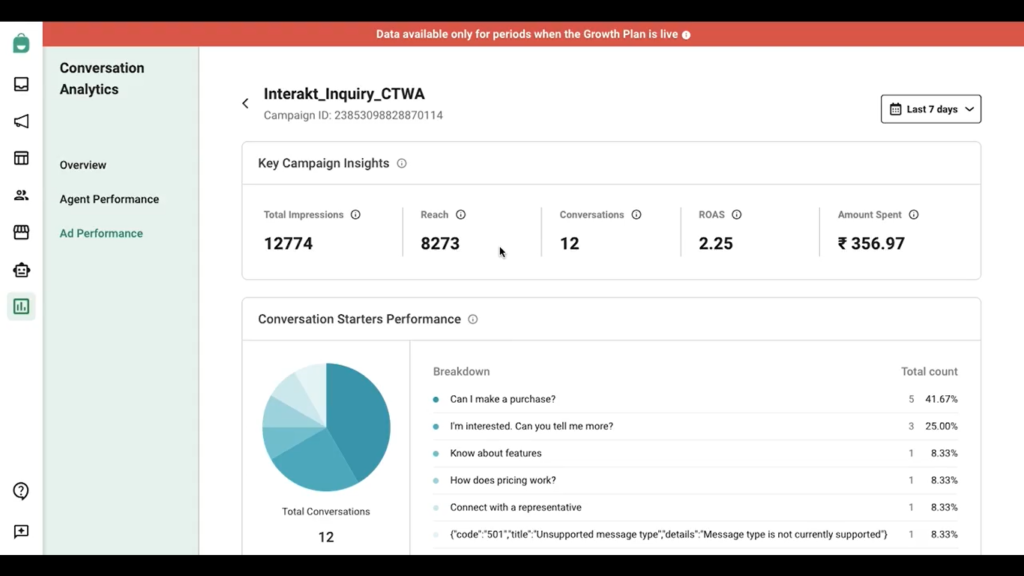This screenshot has height=576, width=1024.
Task: Select 'How does pricing work?' breakdown row
Action: tap(696, 480)
